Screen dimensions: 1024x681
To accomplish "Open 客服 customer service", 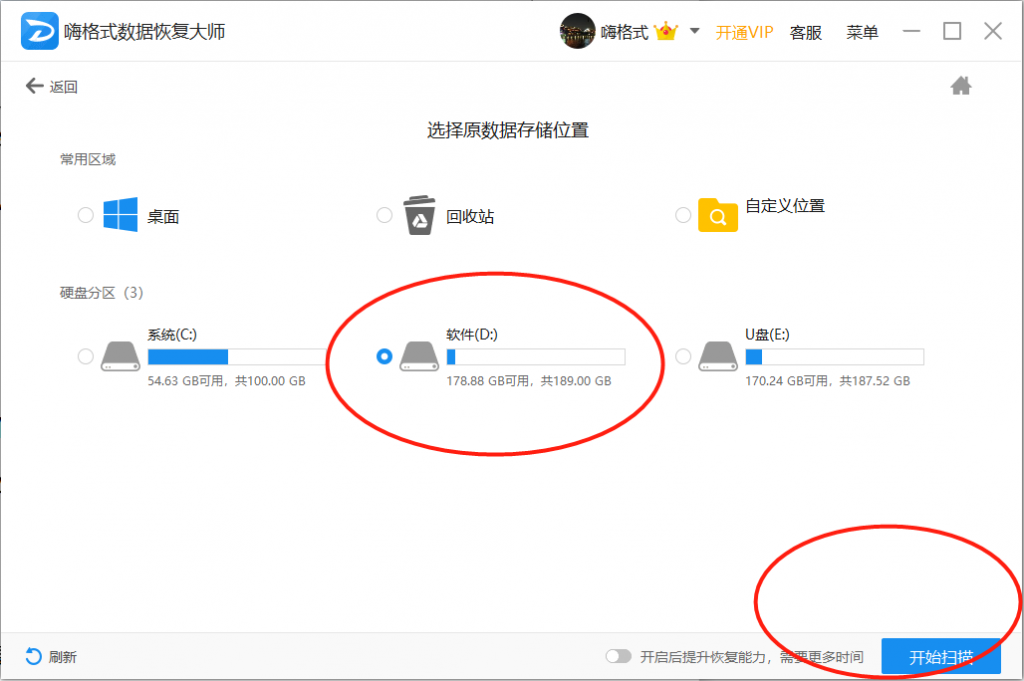I will pyautogui.click(x=806, y=32).
